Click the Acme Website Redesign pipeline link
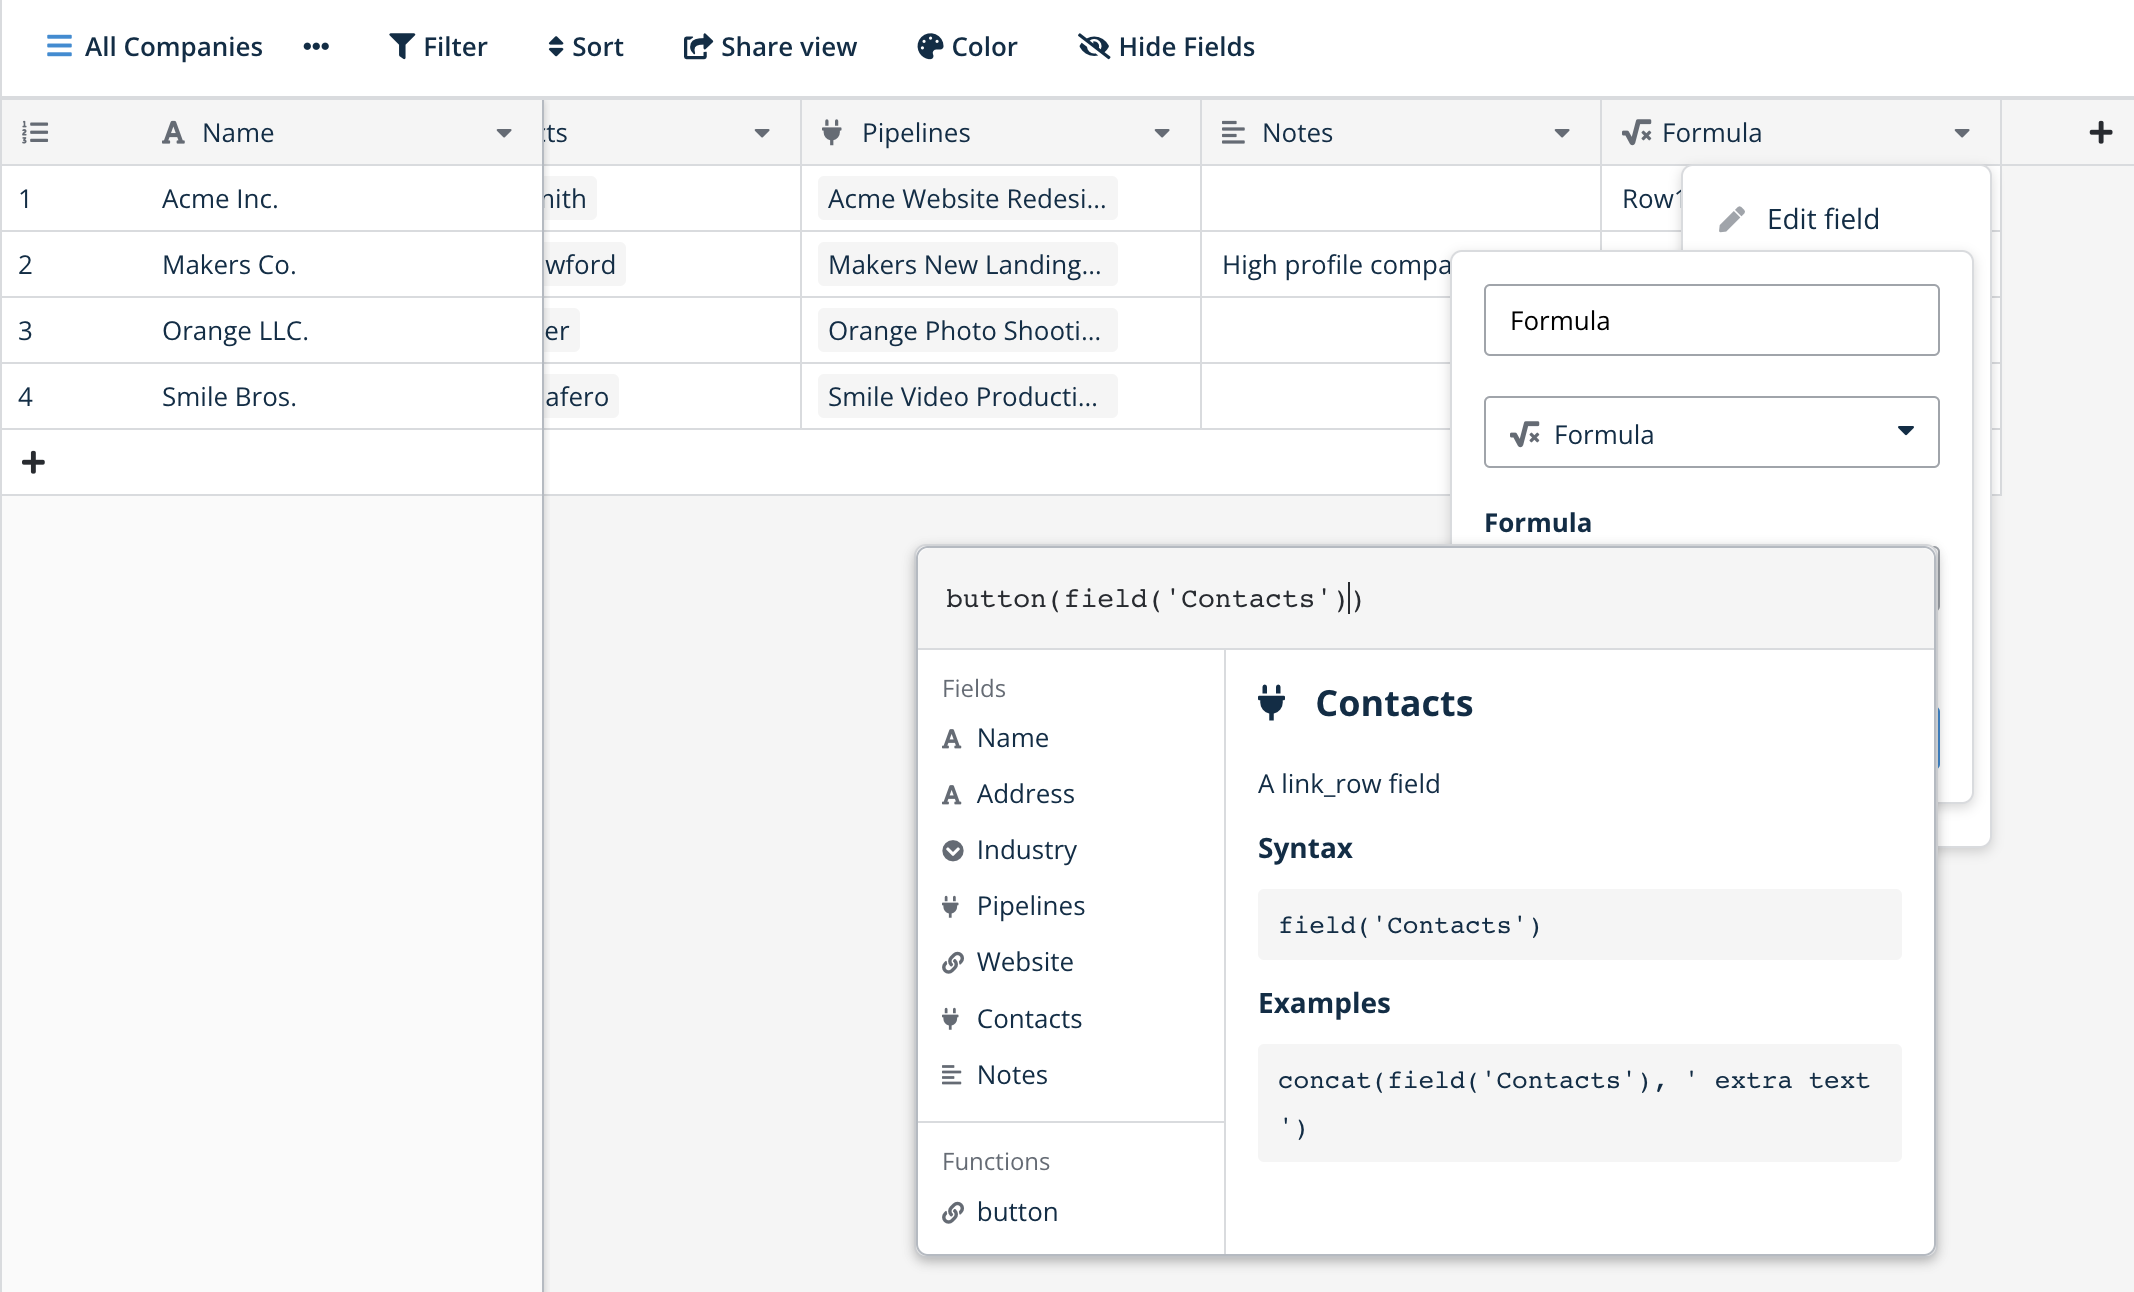The image size is (2134, 1292). click(x=967, y=199)
